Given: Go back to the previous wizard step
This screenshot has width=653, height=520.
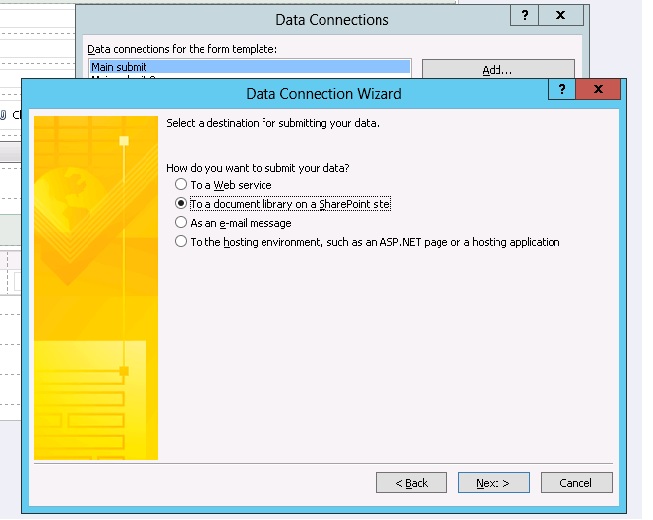Looking at the screenshot, I should coord(411,483).
